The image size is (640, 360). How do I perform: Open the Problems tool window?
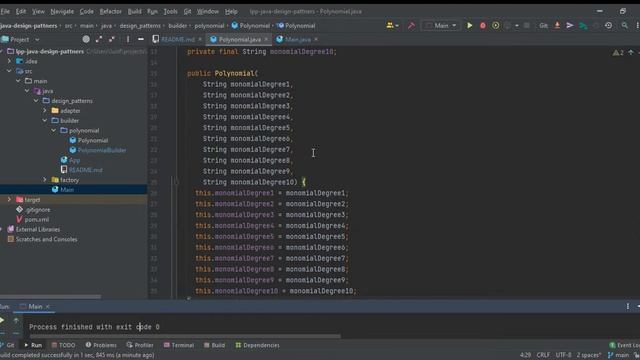pyautogui.click(x=101, y=345)
